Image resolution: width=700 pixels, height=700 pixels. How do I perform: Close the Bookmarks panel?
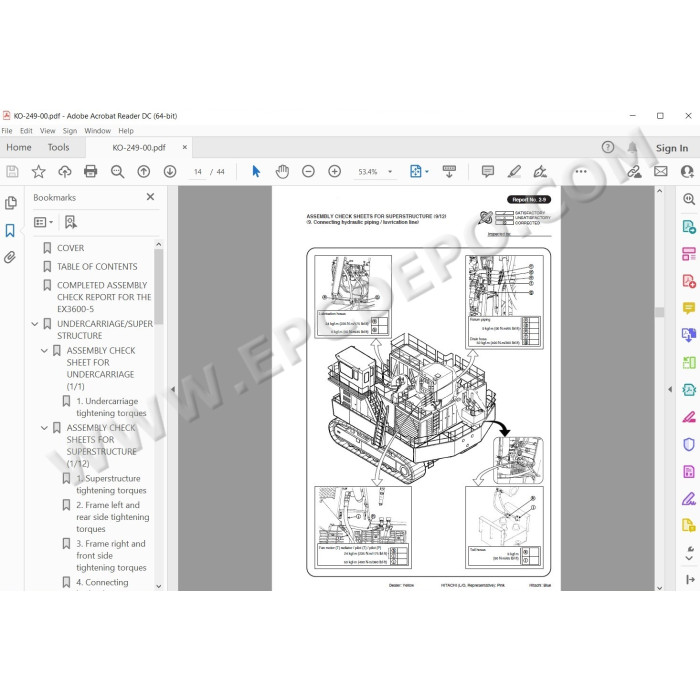150,197
